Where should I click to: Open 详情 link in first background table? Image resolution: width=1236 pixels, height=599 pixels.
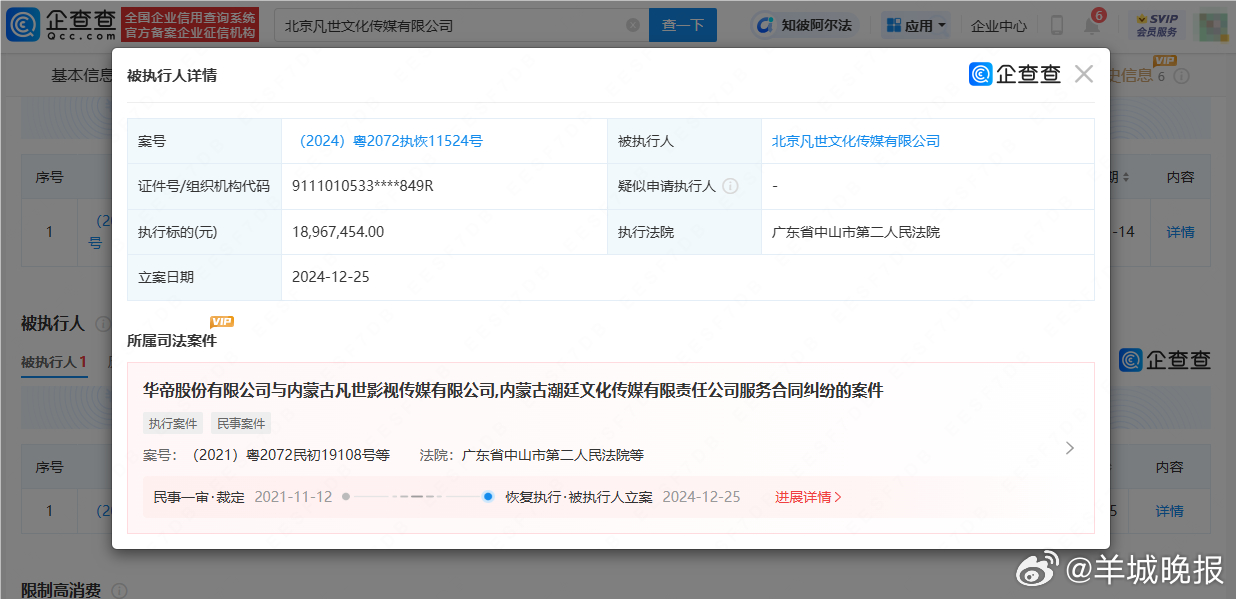pos(1181,232)
